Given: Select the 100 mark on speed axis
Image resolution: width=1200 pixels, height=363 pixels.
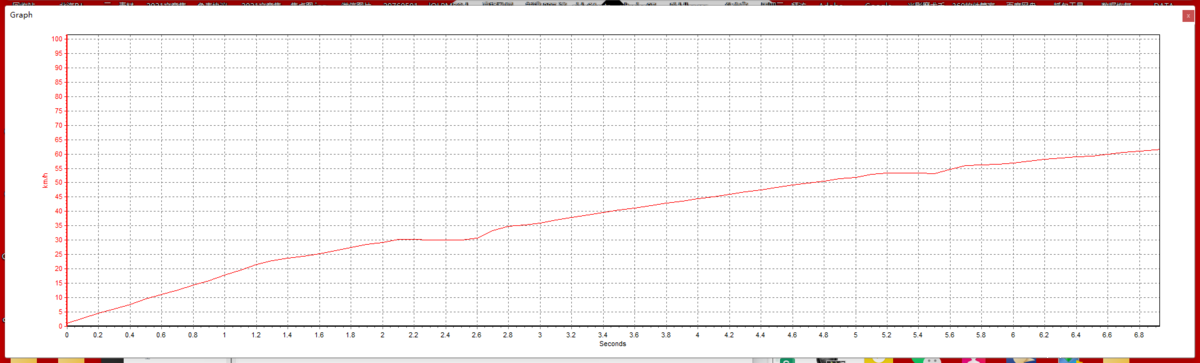Looking at the screenshot, I should click(x=57, y=39).
